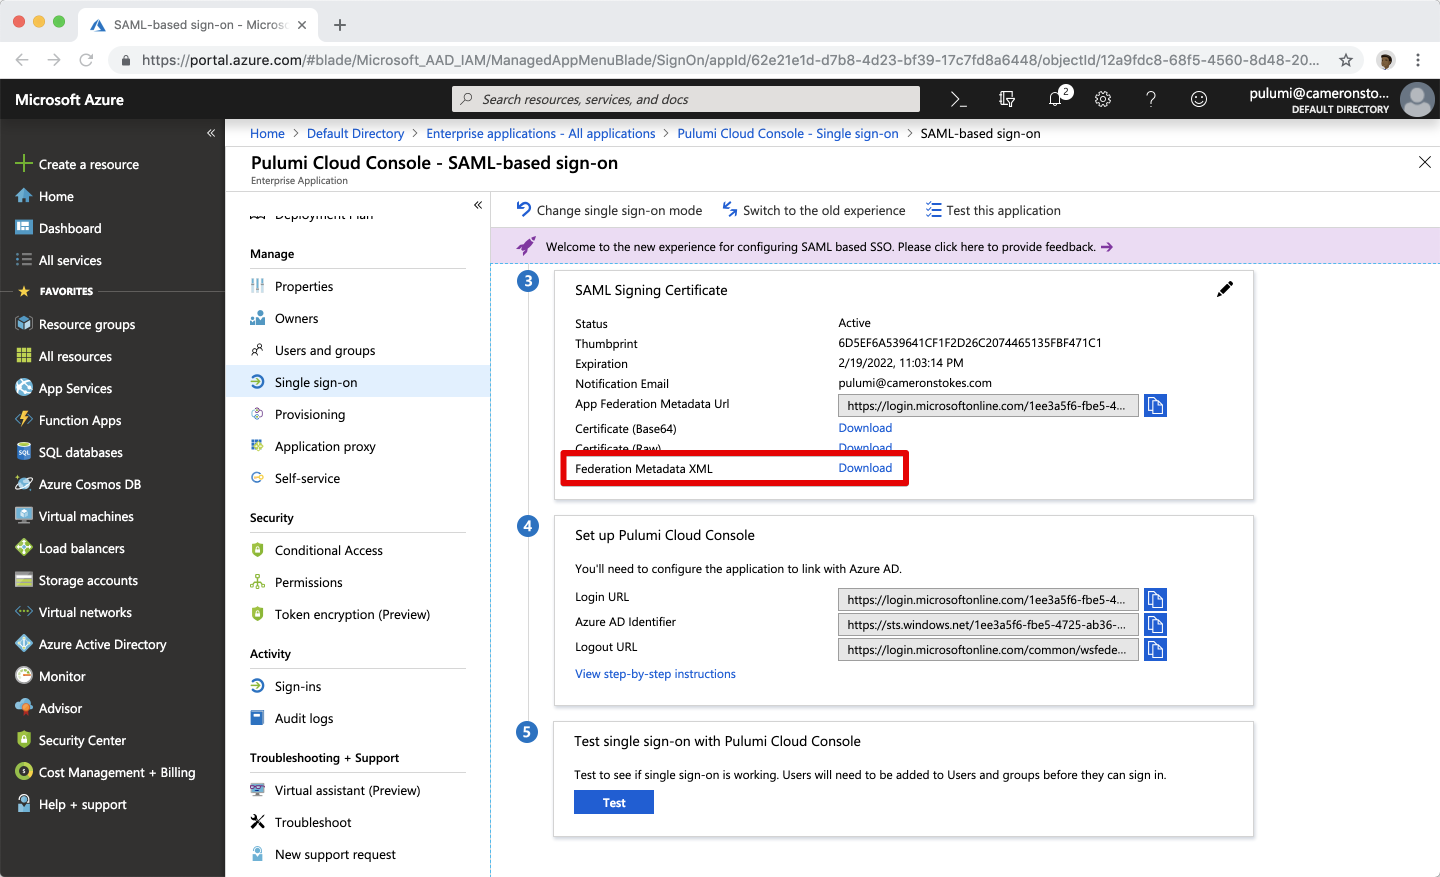Open the portal settings gear

1103,99
